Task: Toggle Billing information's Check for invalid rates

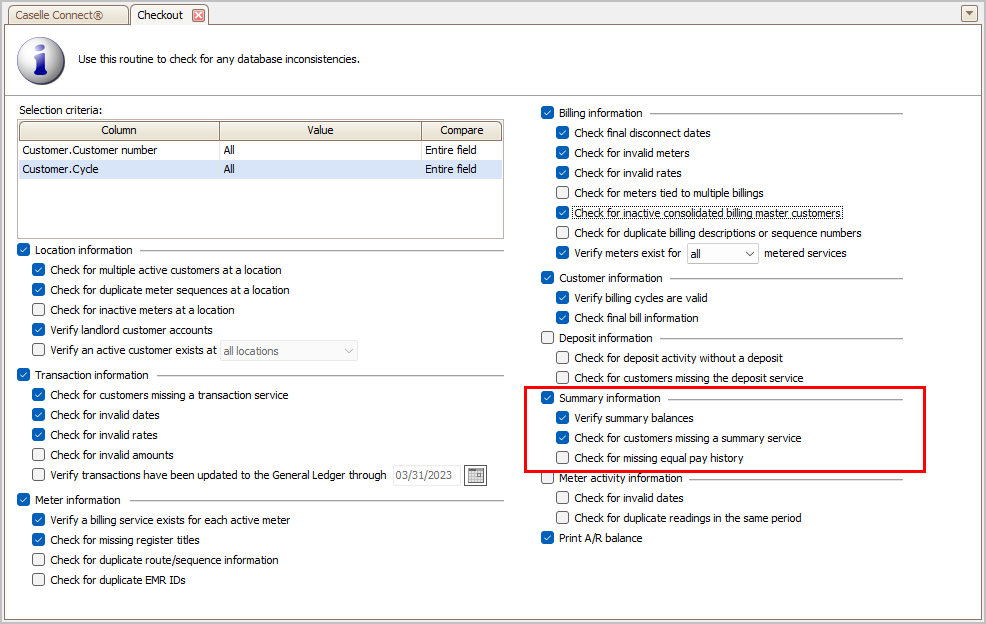Action: (x=563, y=173)
